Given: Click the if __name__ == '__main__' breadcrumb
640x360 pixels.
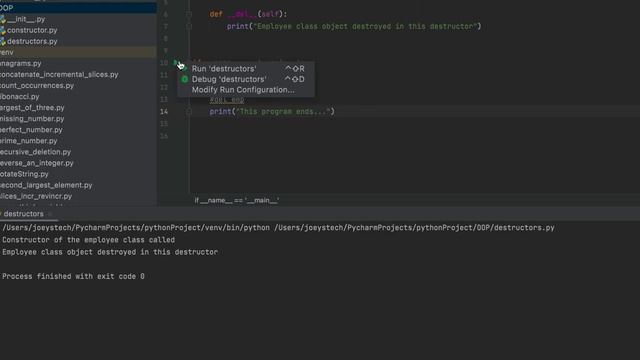Looking at the screenshot, I should 237,200.
